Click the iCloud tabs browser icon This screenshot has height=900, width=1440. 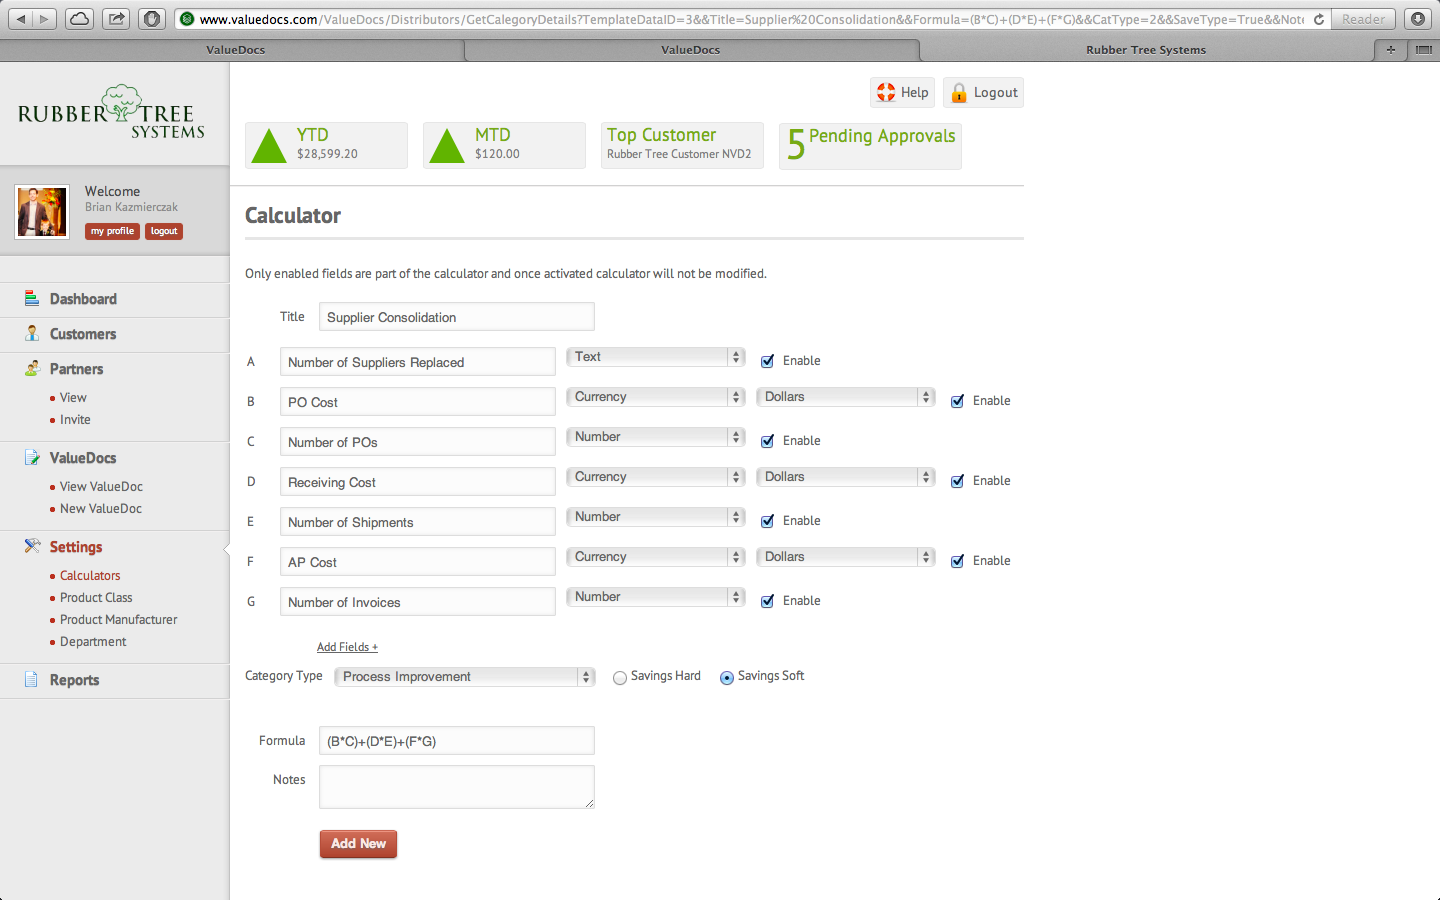coord(79,19)
